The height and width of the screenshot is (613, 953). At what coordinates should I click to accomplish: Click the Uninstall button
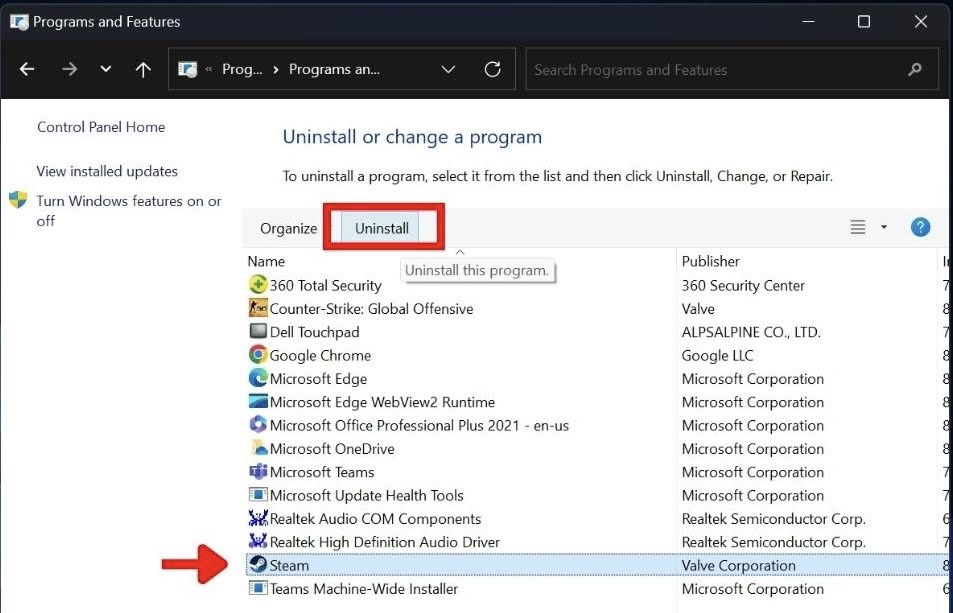coord(383,228)
